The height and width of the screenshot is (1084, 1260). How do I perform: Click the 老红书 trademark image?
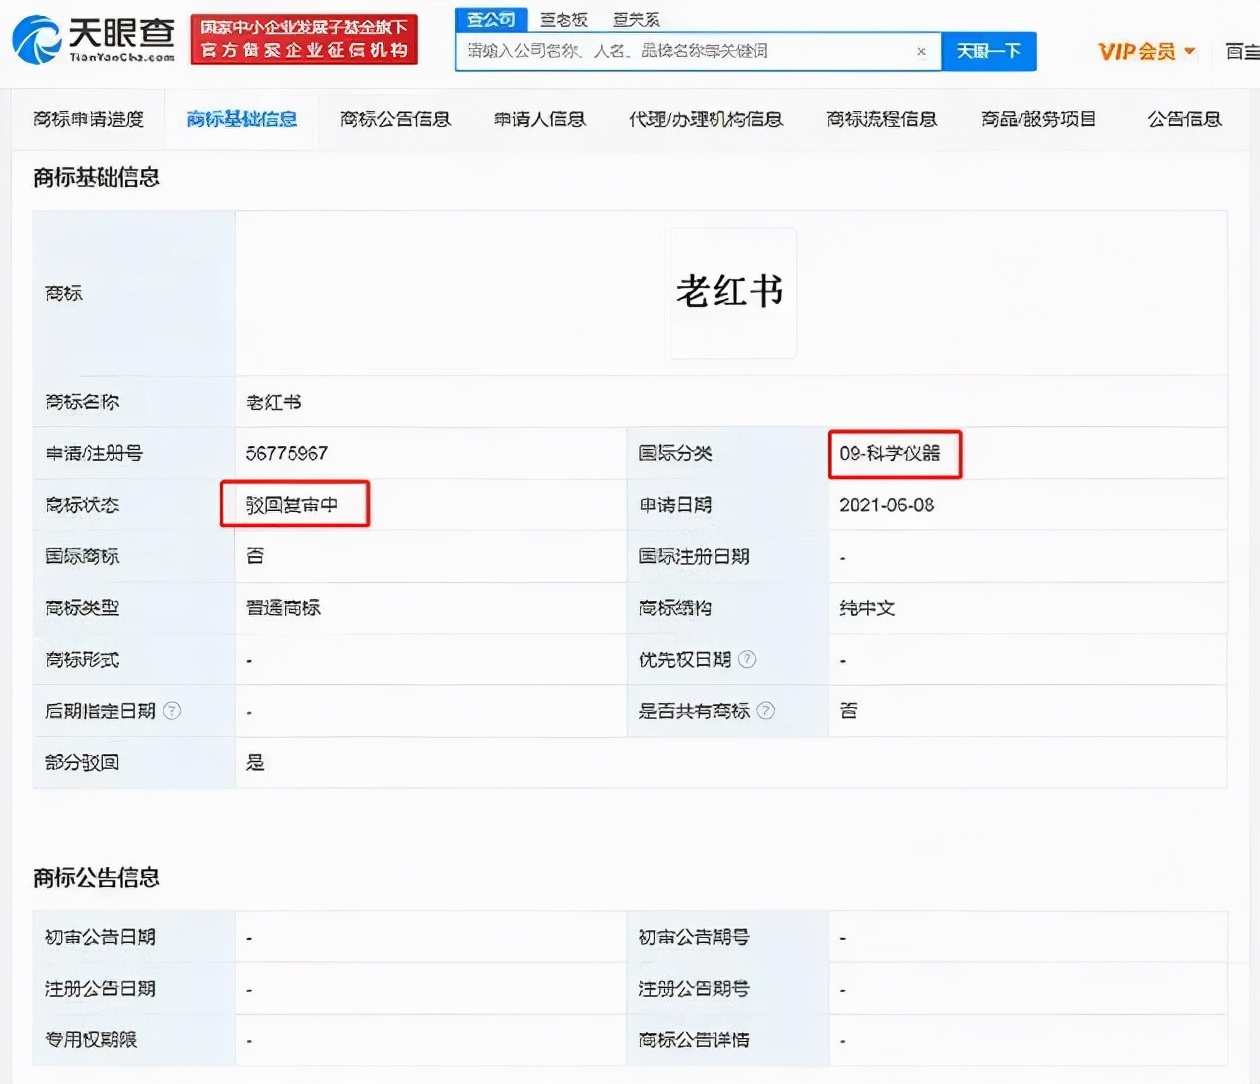pos(731,292)
